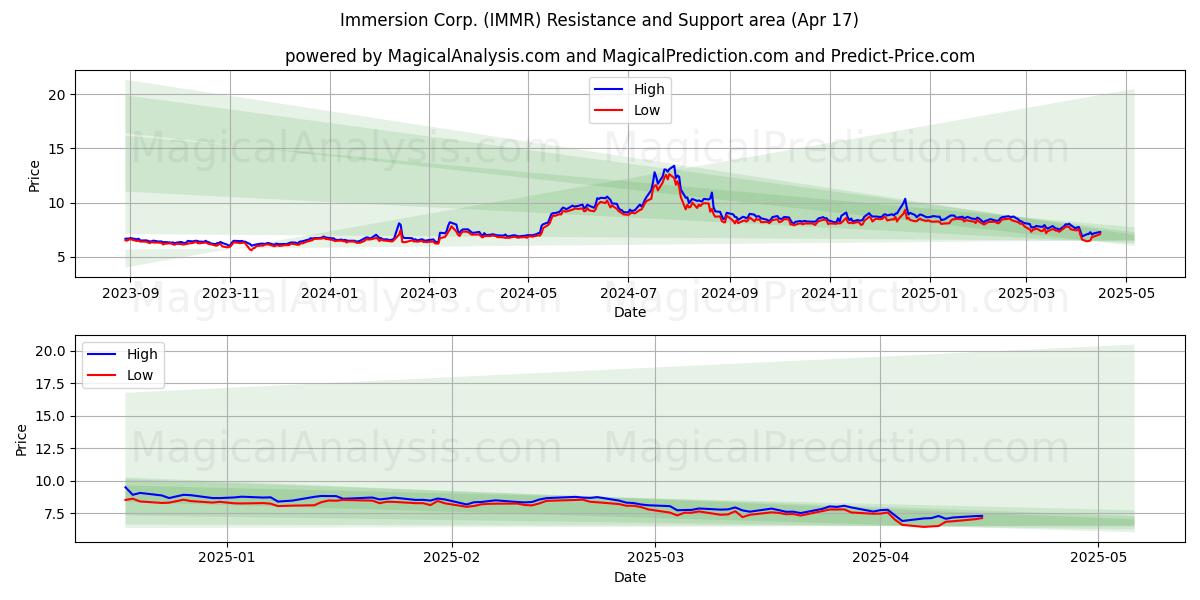
Task: Click the '2024-09' tick label on top chart
Action: 730,293
